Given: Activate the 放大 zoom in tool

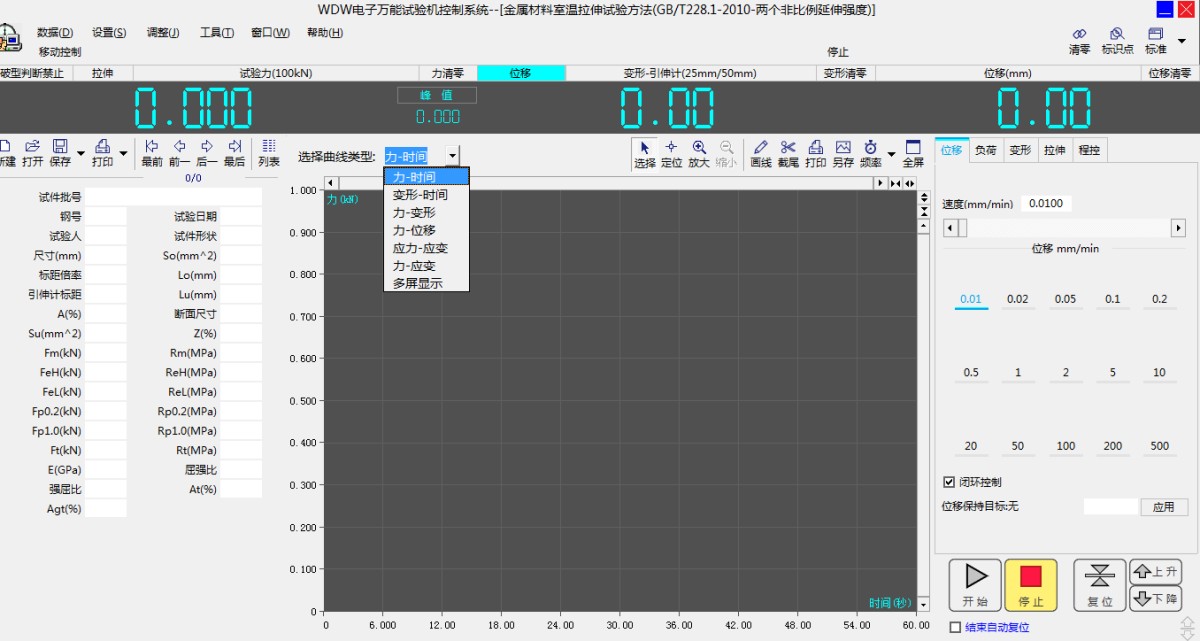Looking at the screenshot, I should (700, 155).
